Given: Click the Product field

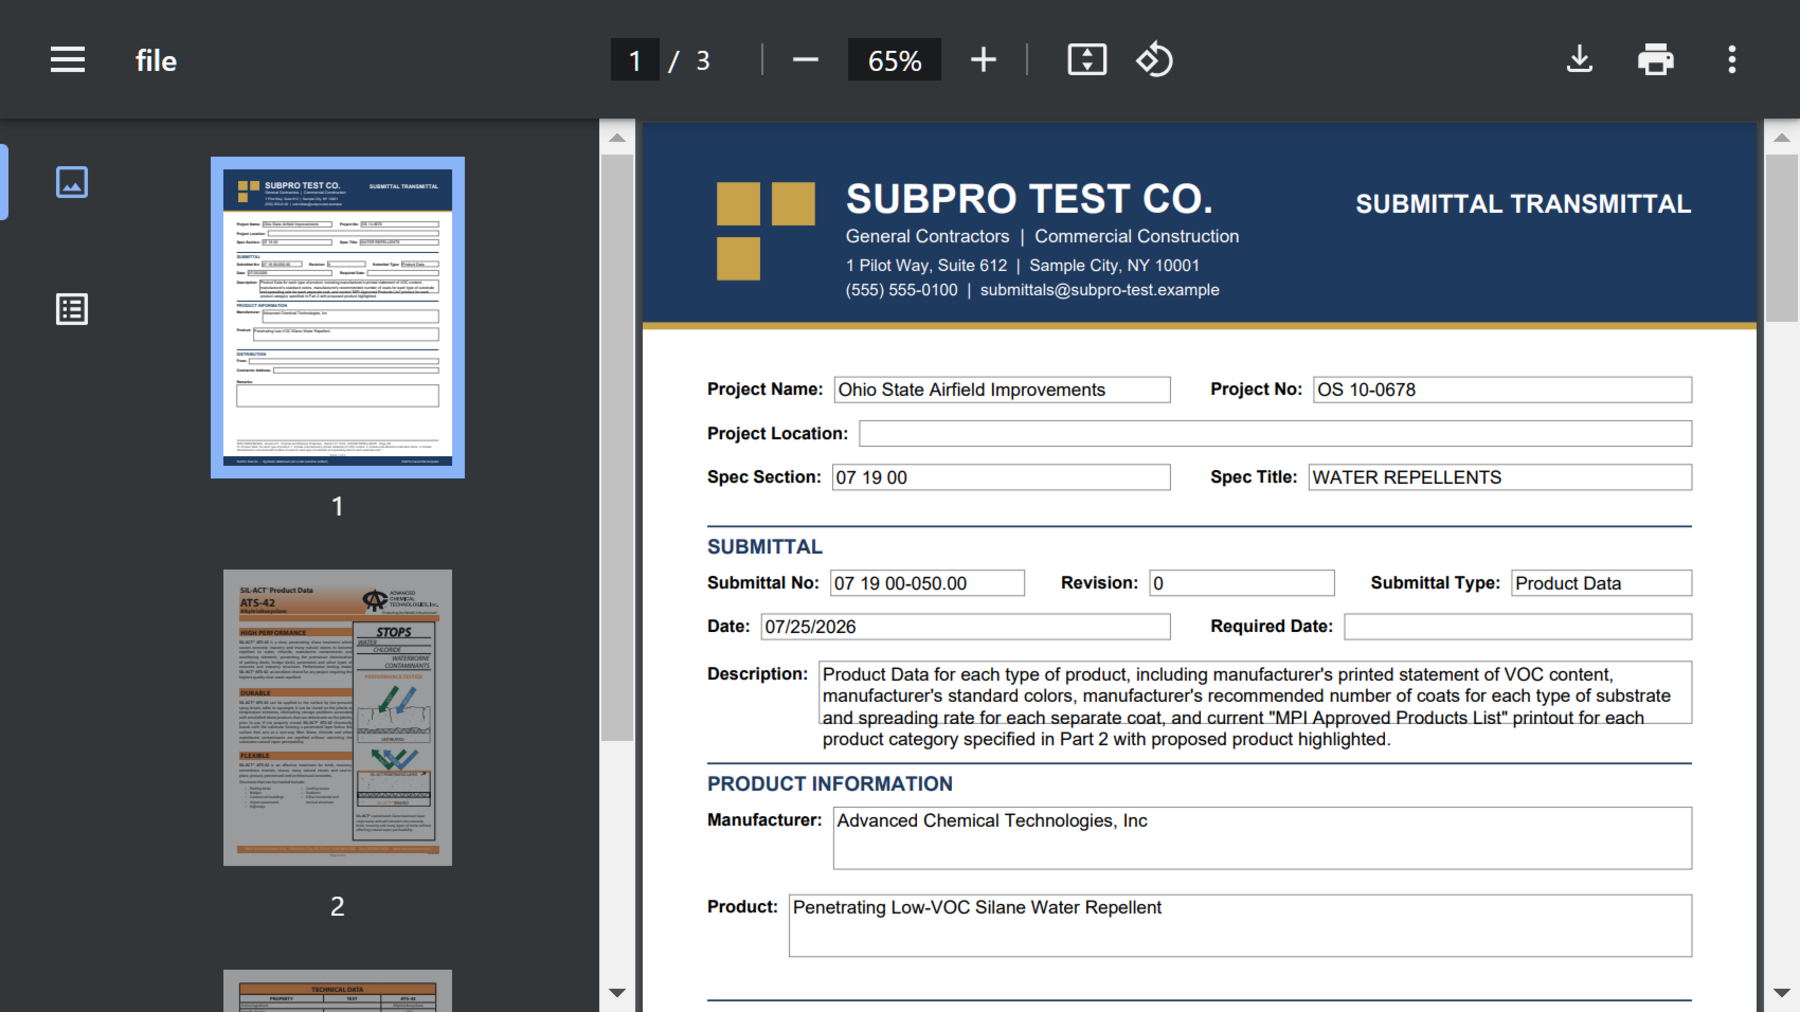Looking at the screenshot, I should point(1240,926).
